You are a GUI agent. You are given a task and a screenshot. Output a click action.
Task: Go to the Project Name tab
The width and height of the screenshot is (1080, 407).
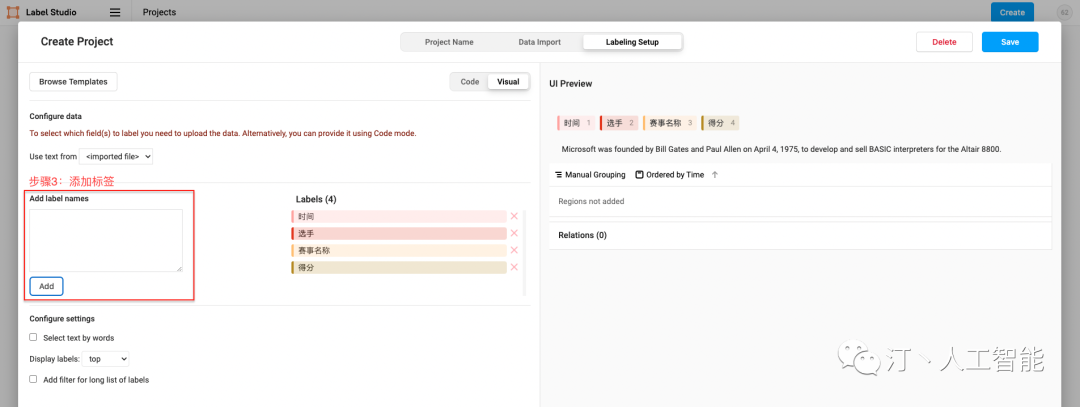[x=449, y=42]
